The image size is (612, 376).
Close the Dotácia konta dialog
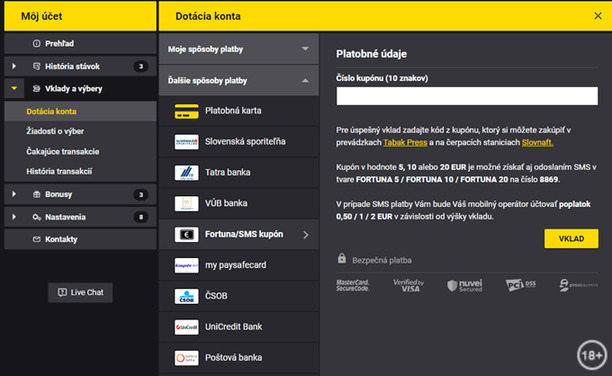pos(598,16)
